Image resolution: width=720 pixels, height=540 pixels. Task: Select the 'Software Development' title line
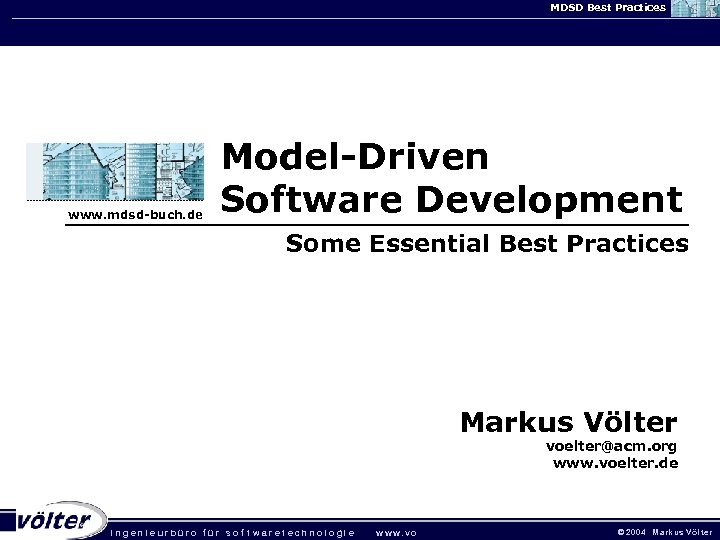click(x=451, y=200)
